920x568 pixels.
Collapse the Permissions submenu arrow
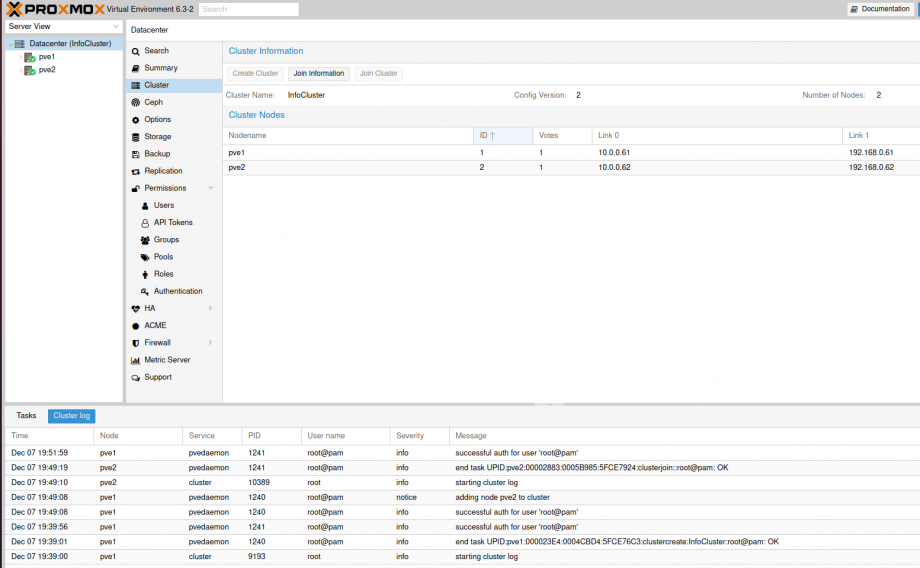pos(211,188)
